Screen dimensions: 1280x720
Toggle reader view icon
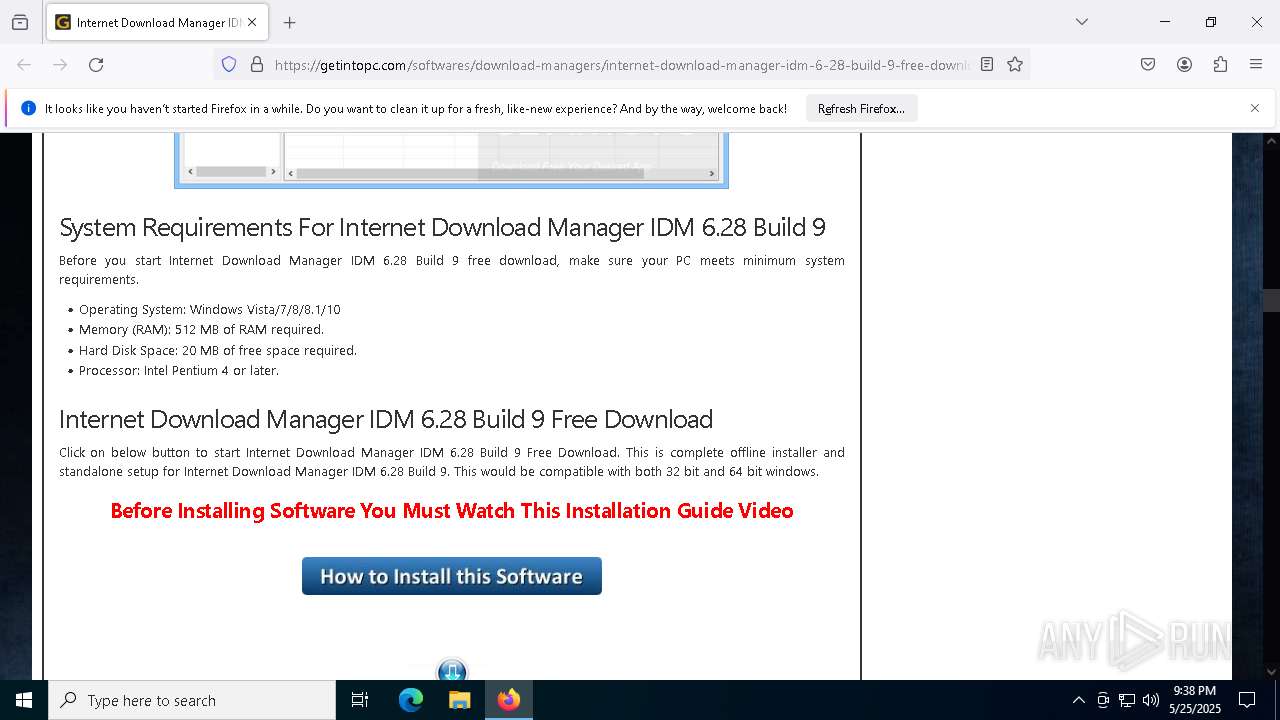tap(987, 65)
